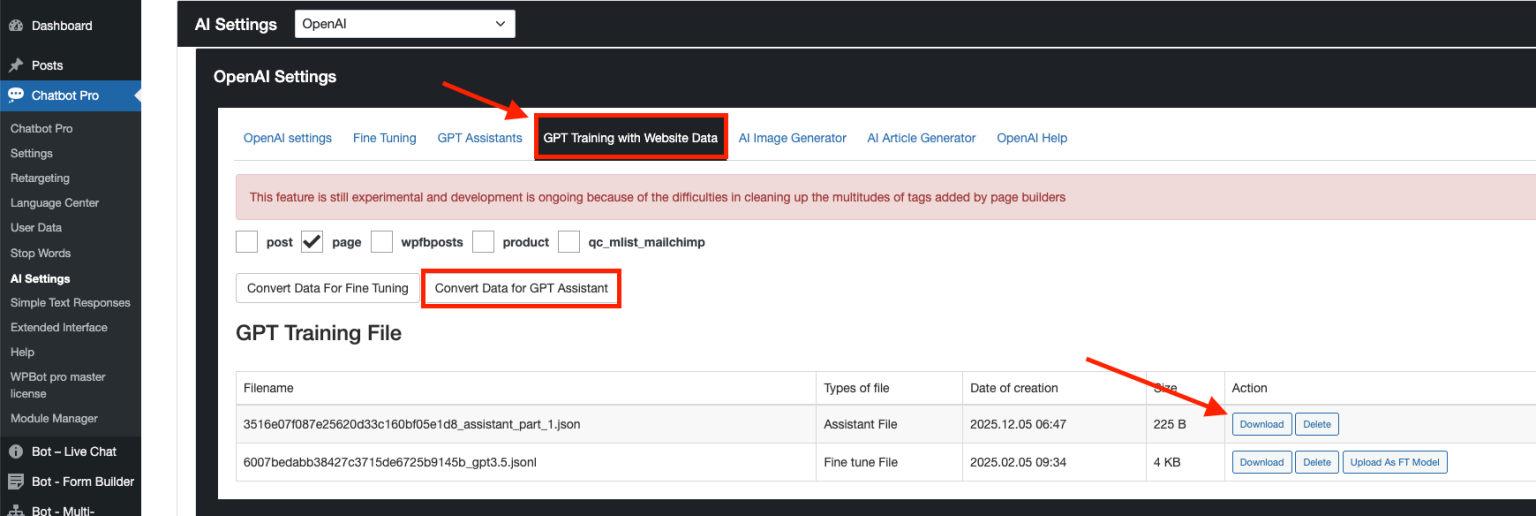Click Convert Data For Fine Tuning button
This screenshot has width=1536, height=516.
(328, 288)
